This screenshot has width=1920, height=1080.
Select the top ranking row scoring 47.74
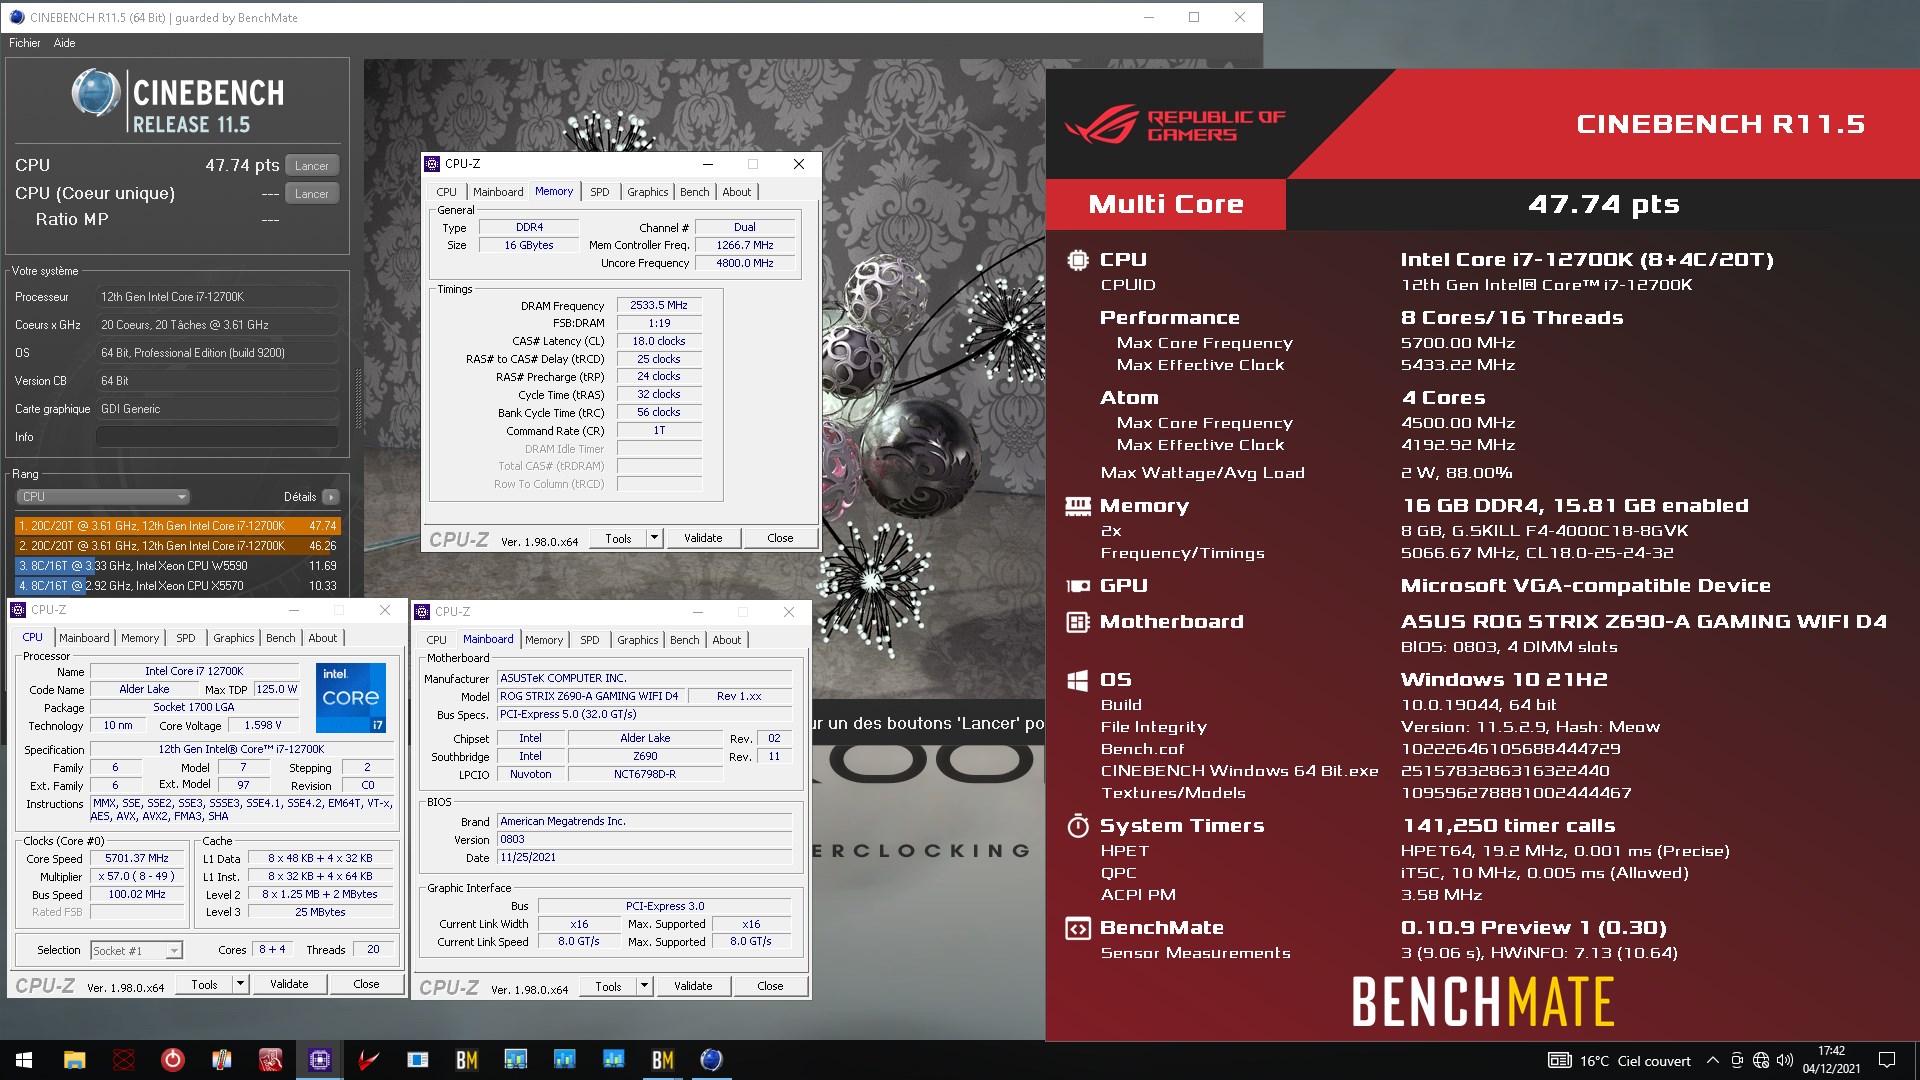coord(178,526)
